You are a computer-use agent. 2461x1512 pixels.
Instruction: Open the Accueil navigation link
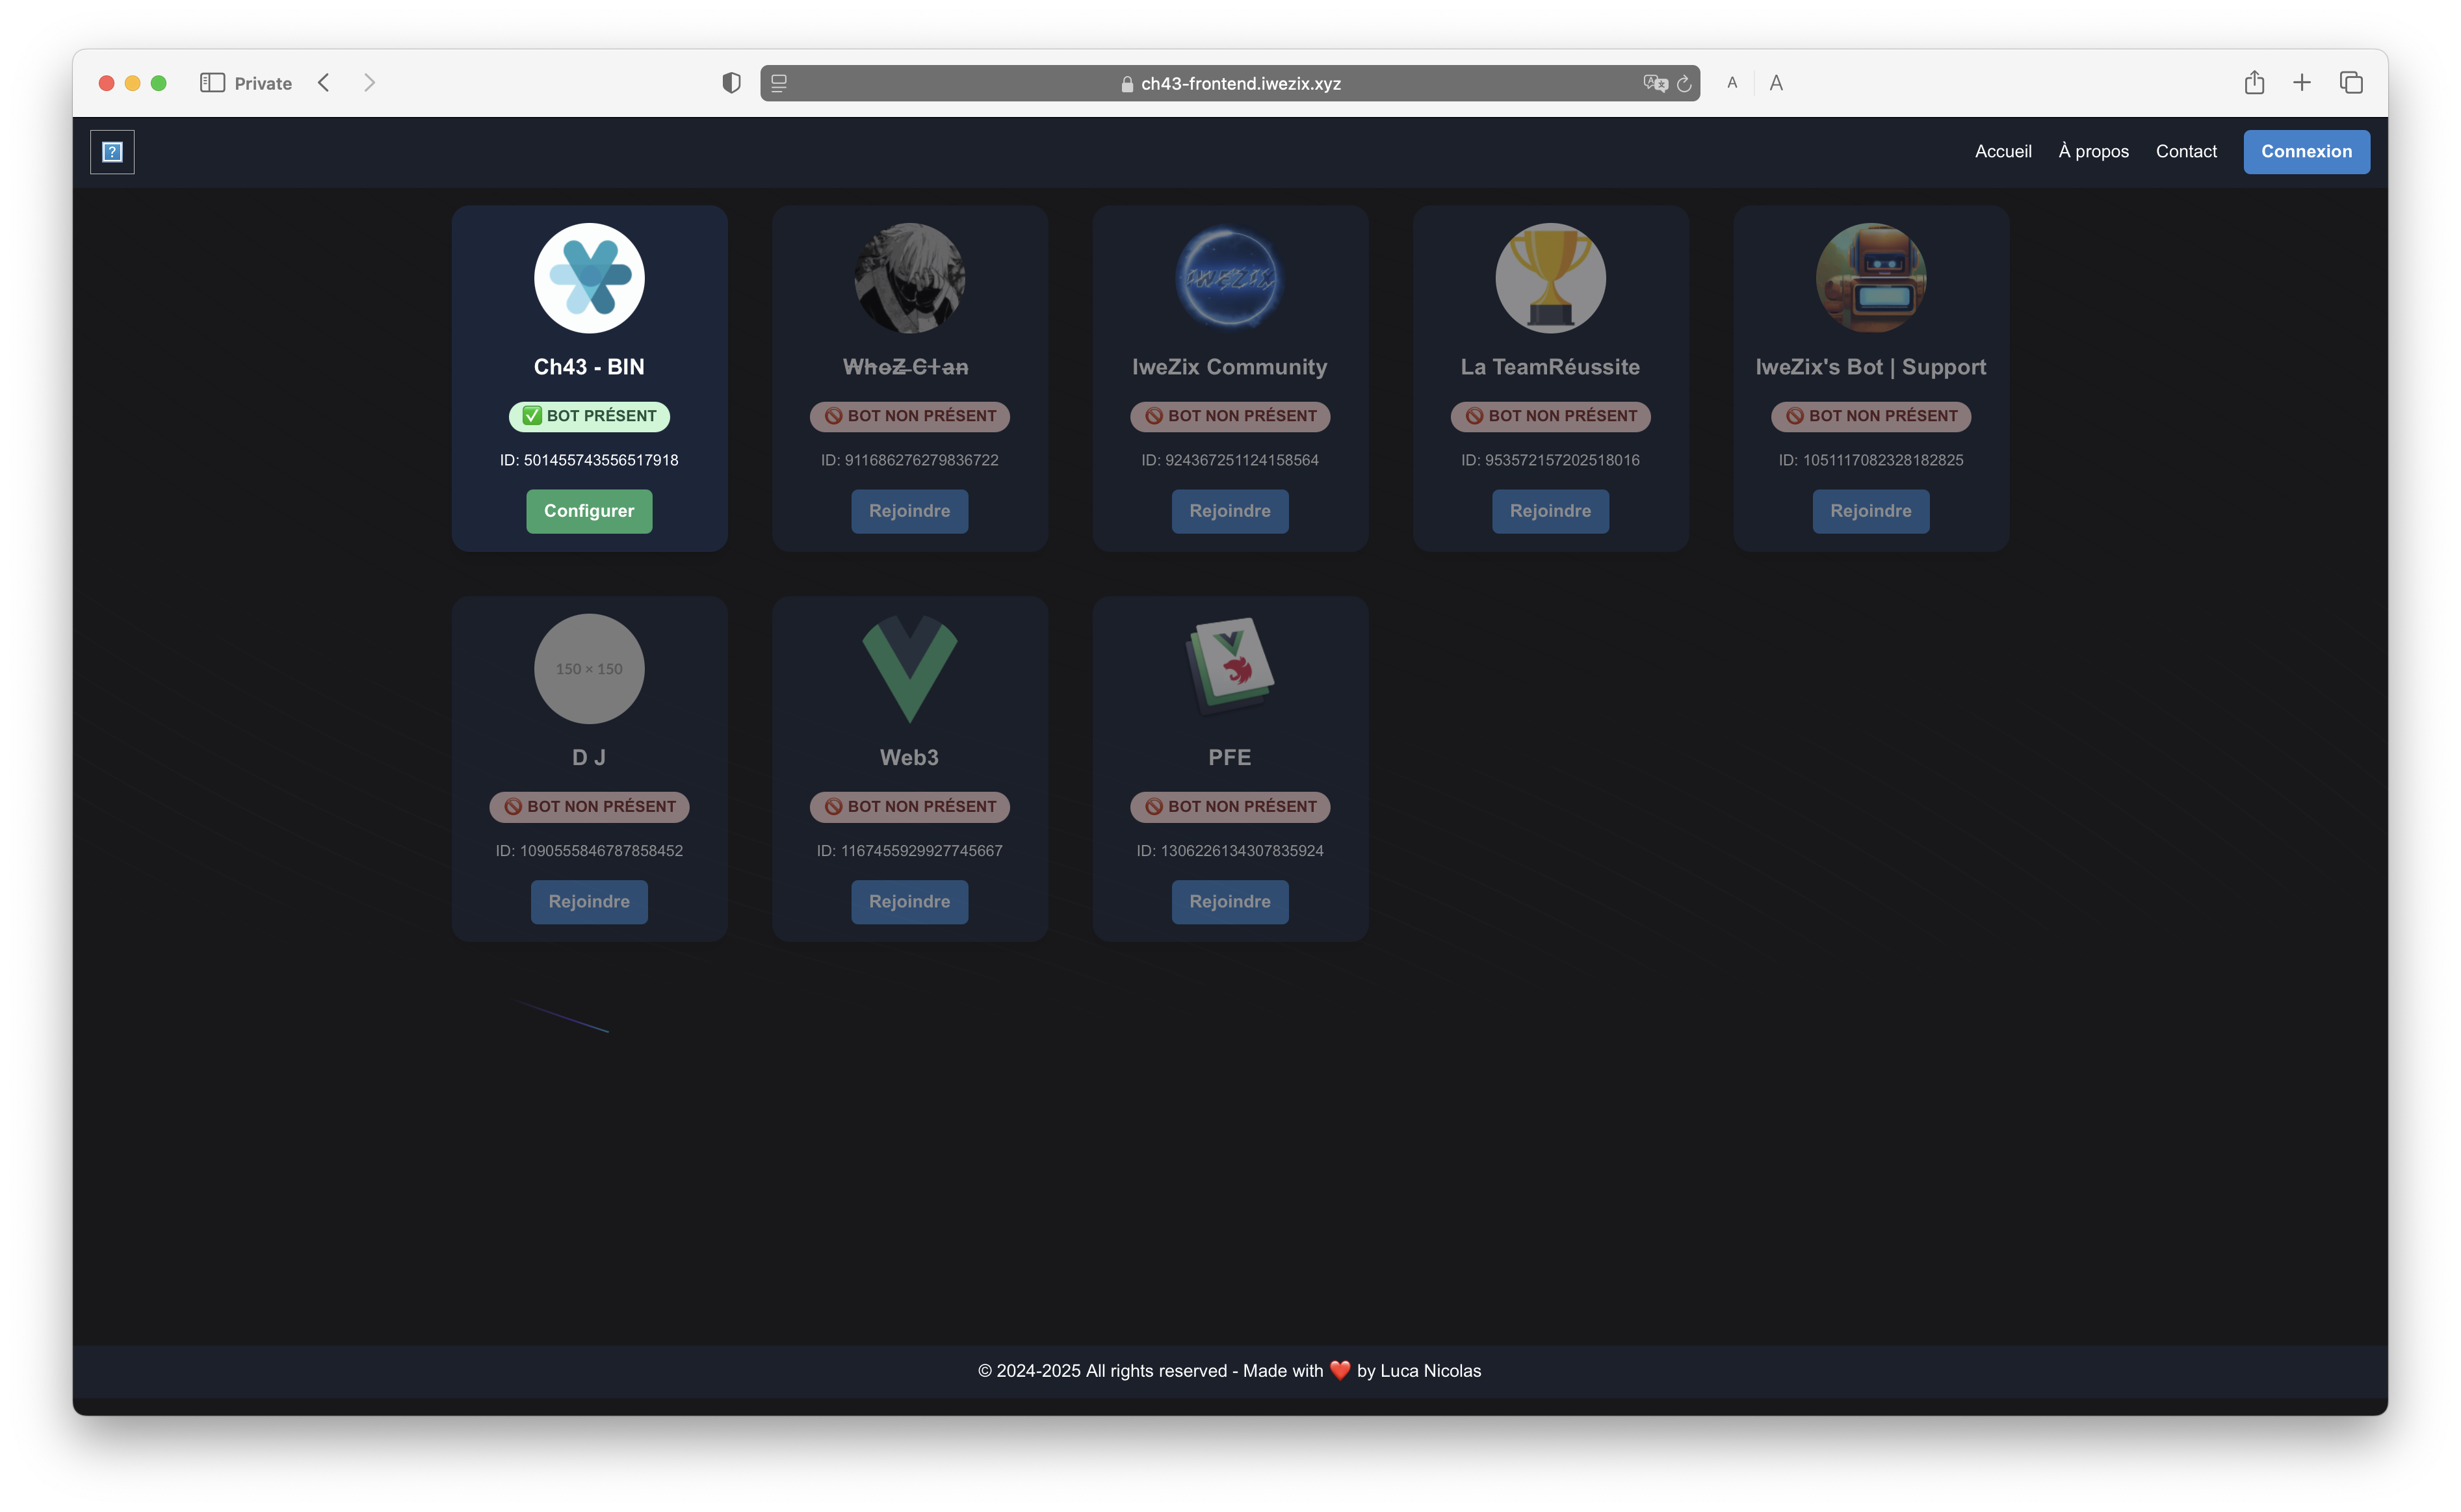(2003, 152)
